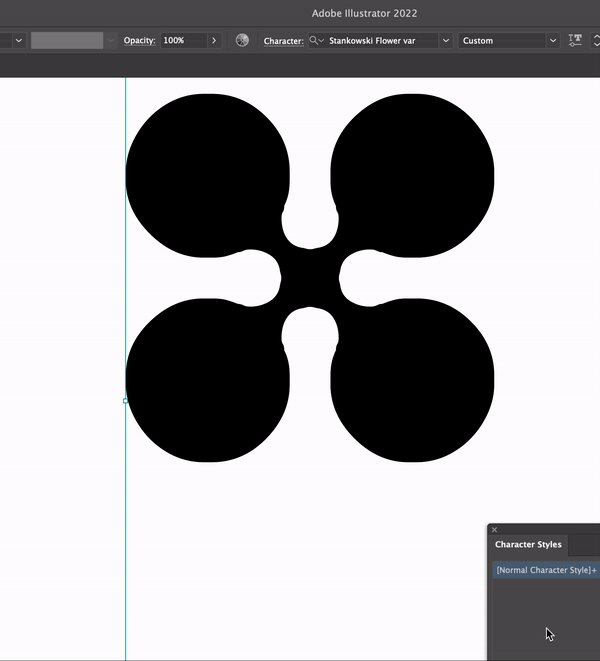Click the Opacity value field showing 100%
This screenshot has height=661, width=600.
(x=184, y=40)
